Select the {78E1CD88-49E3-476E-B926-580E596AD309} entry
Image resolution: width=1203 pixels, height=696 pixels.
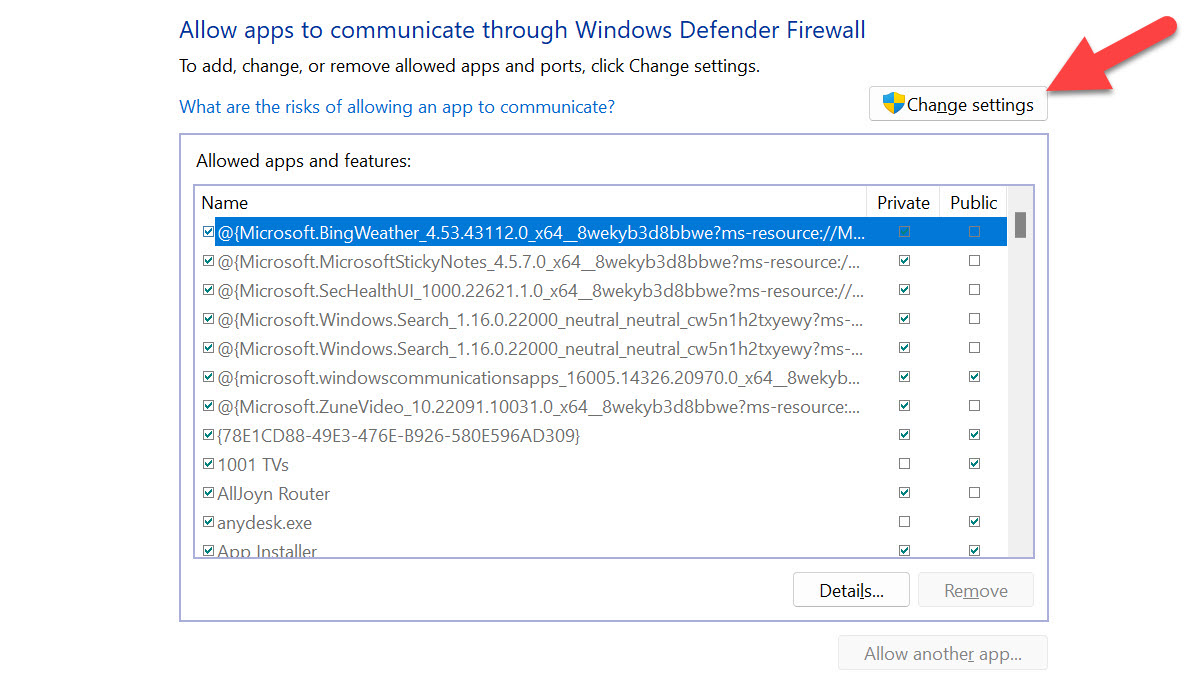tap(398, 435)
